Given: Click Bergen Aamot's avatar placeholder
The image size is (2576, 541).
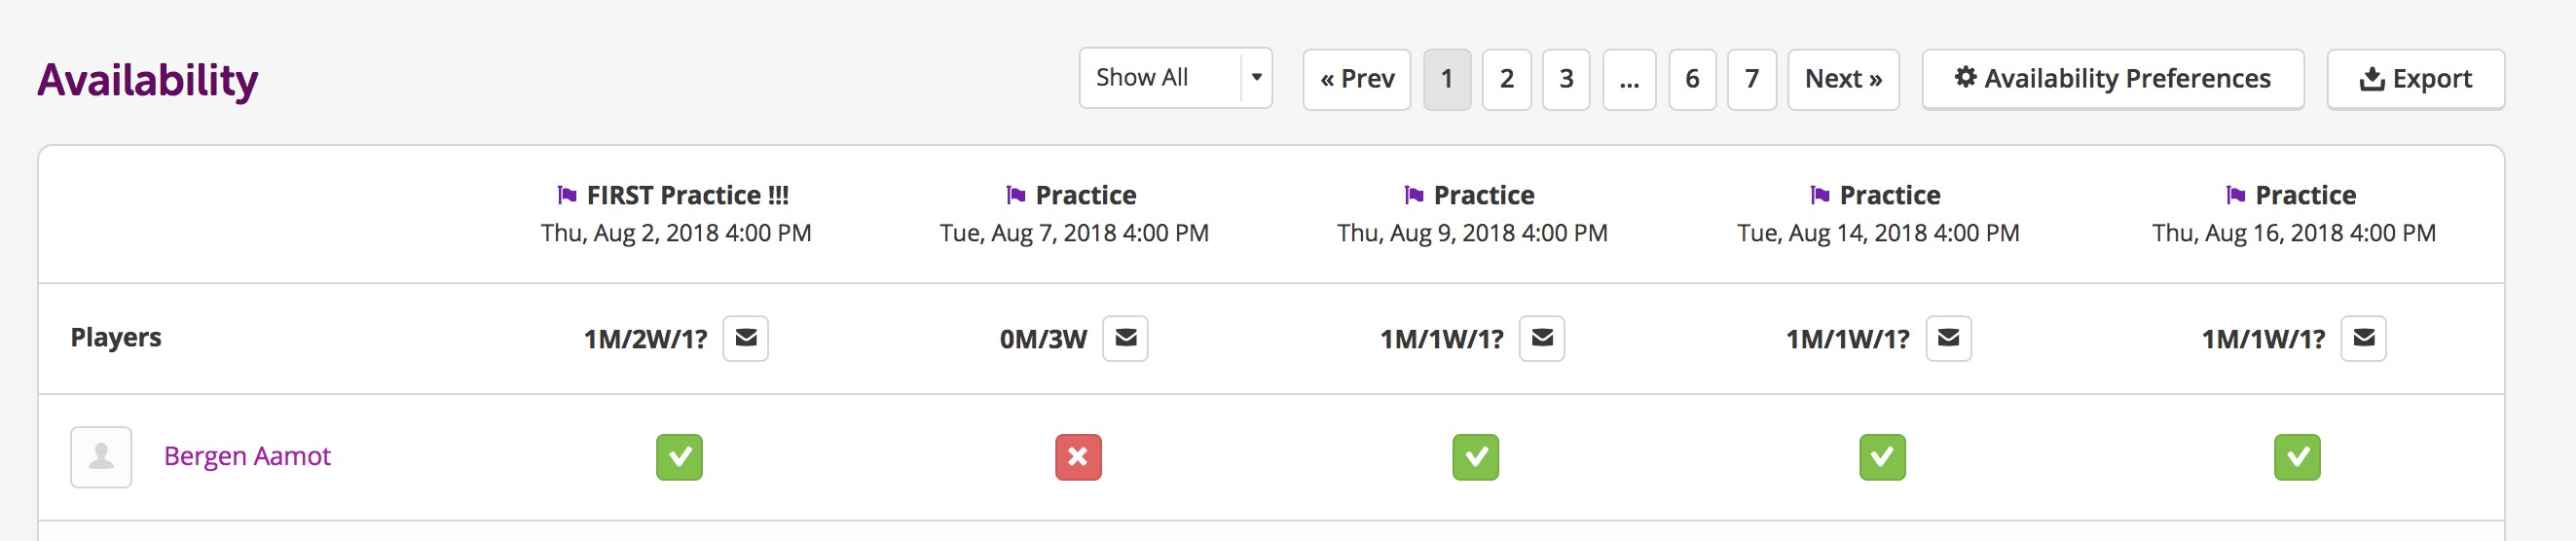Looking at the screenshot, I should (101, 457).
